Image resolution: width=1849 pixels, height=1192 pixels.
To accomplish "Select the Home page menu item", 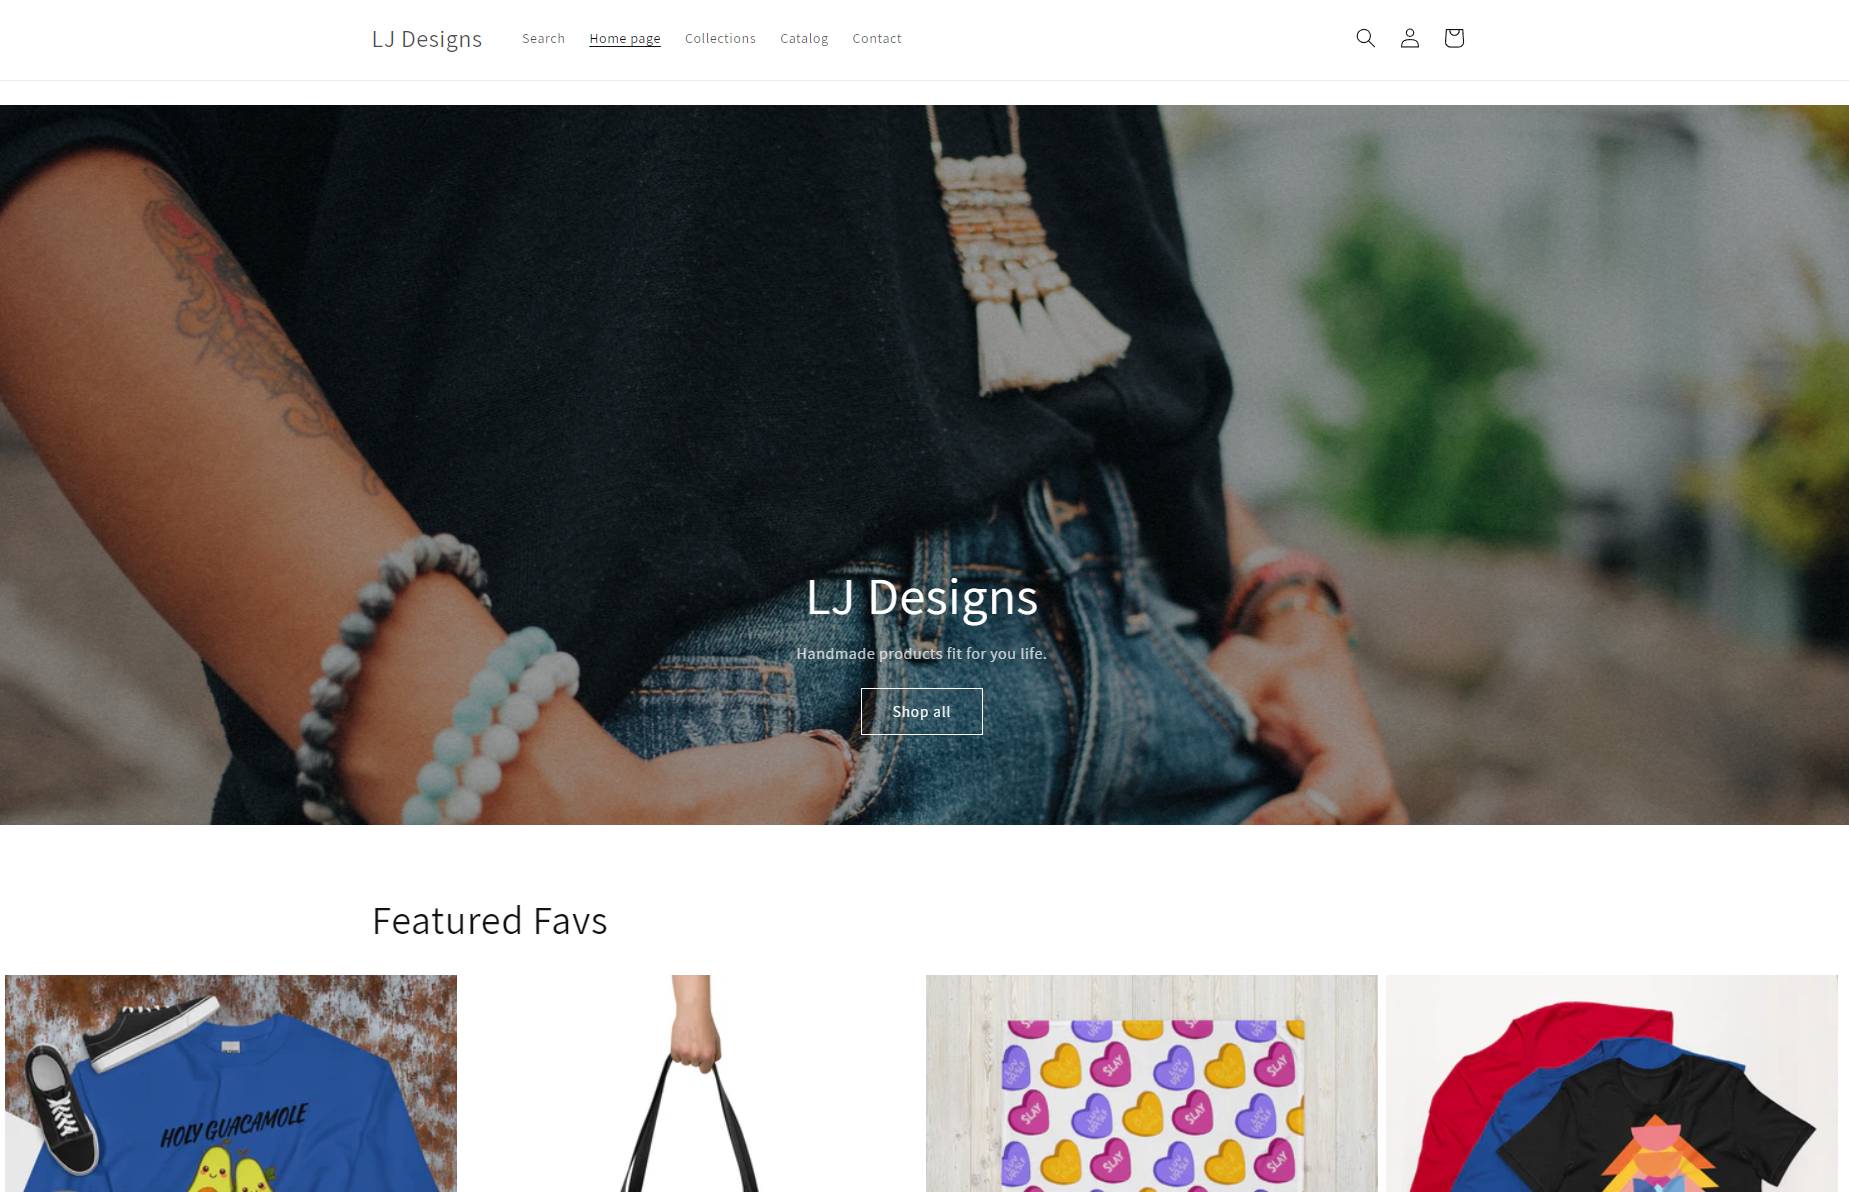I will (625, 38).
